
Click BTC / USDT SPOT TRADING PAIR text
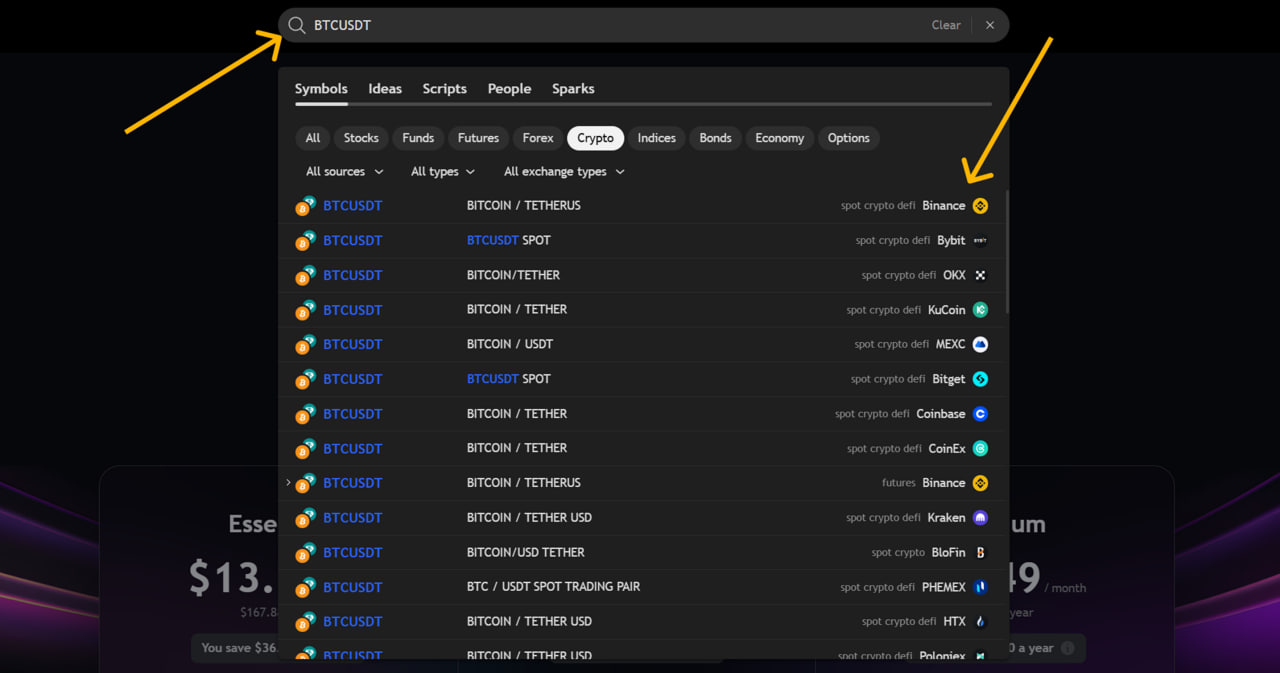pyautogui.click(x=554, y=587)
